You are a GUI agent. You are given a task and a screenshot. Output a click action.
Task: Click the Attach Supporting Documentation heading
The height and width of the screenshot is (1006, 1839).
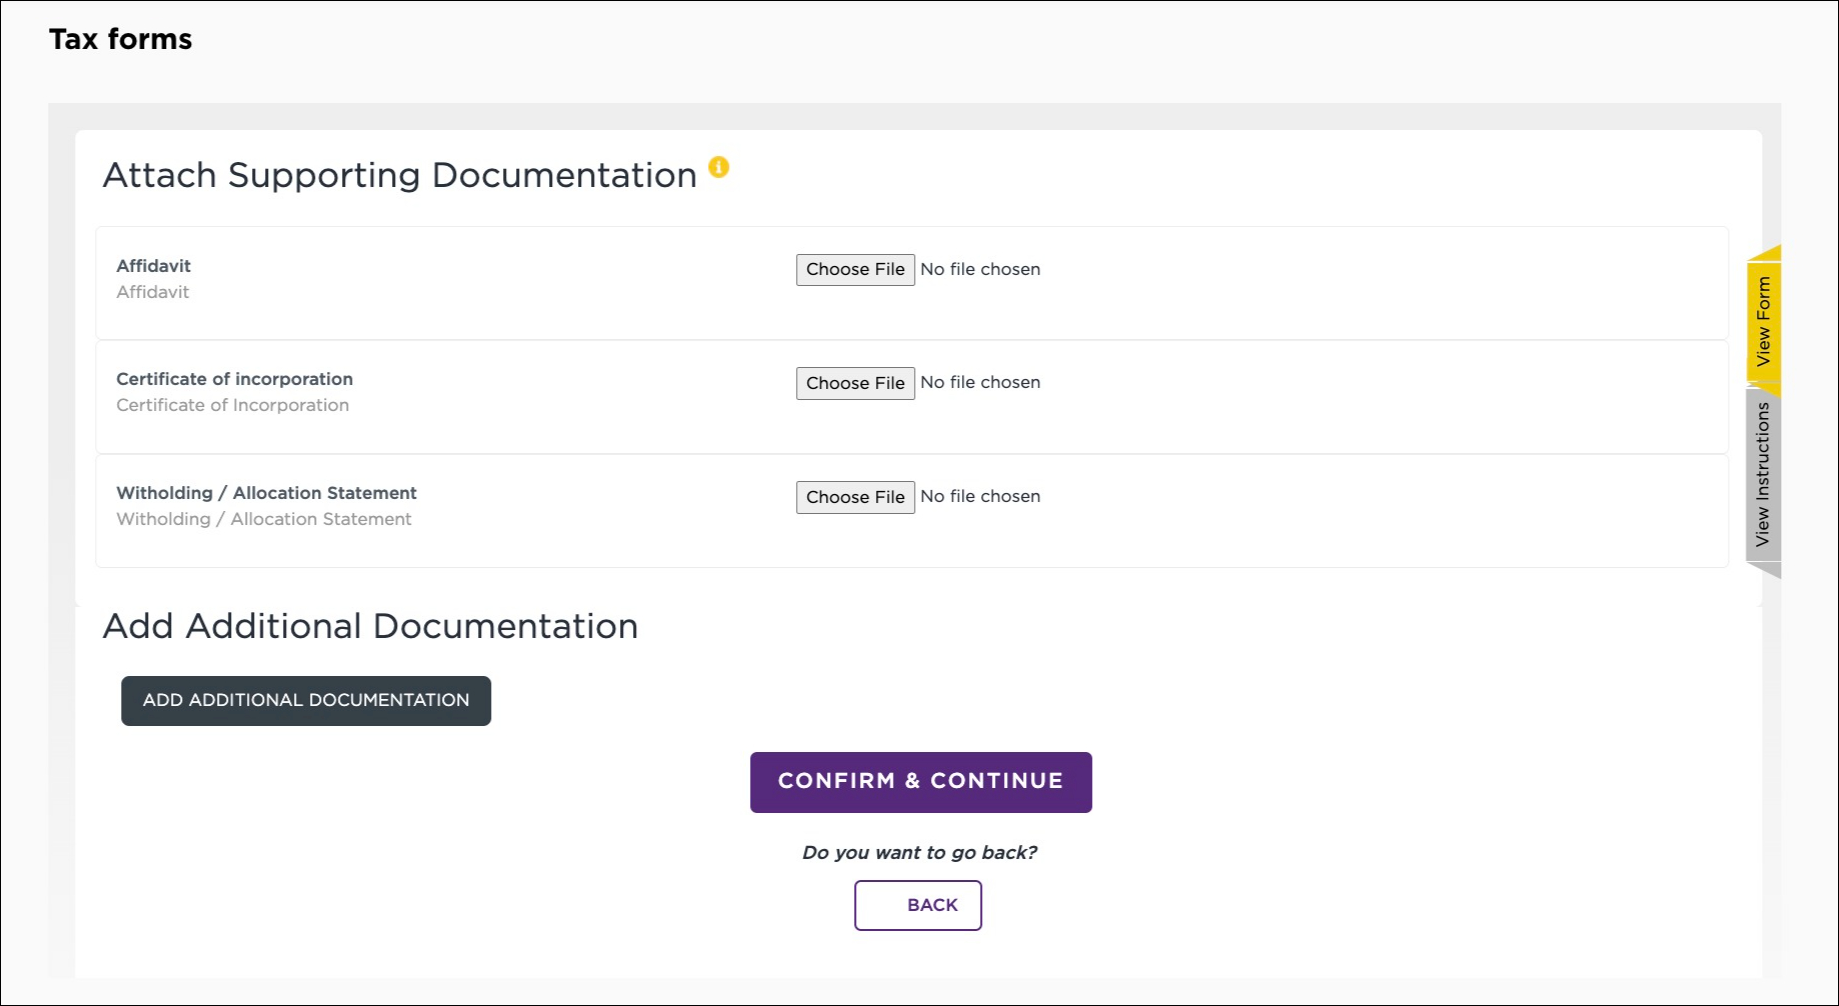click(399, 174)
